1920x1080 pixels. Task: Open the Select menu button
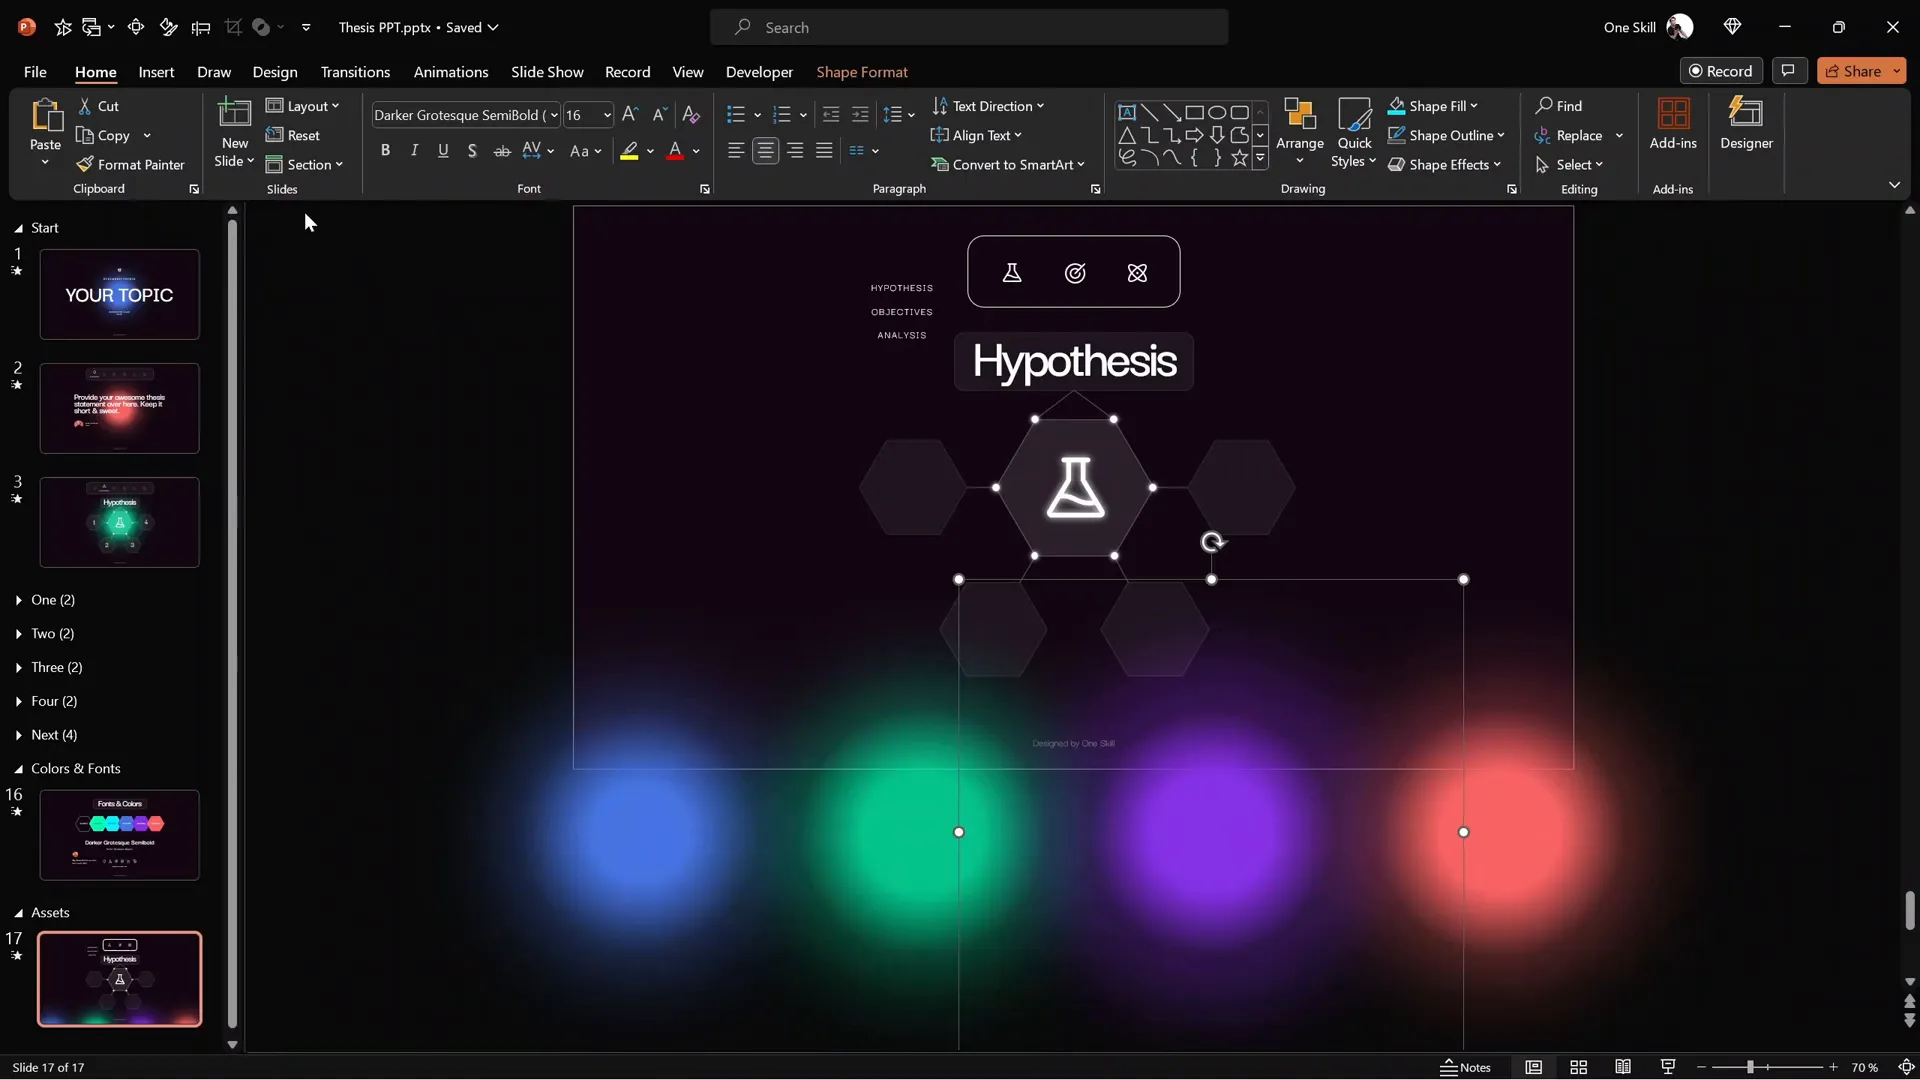pyautogui.click(x=1569, y=165)
